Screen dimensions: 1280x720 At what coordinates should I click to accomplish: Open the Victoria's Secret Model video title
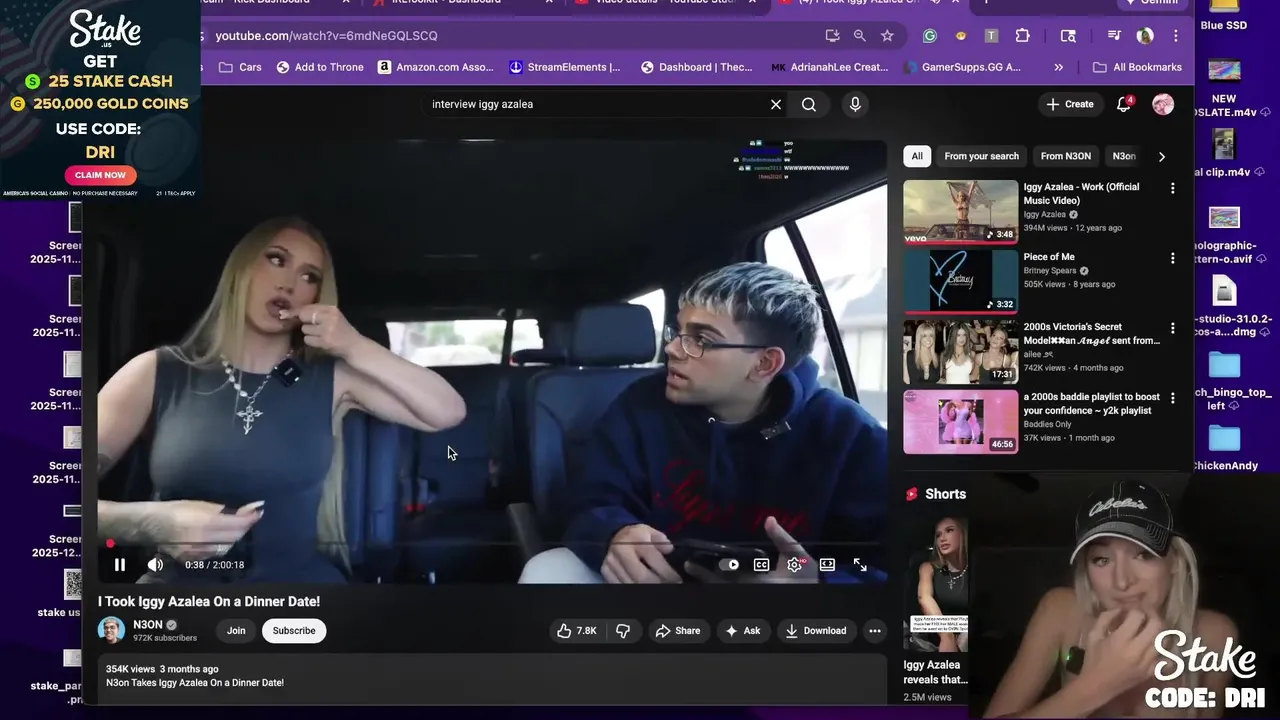coord(1091,334)
